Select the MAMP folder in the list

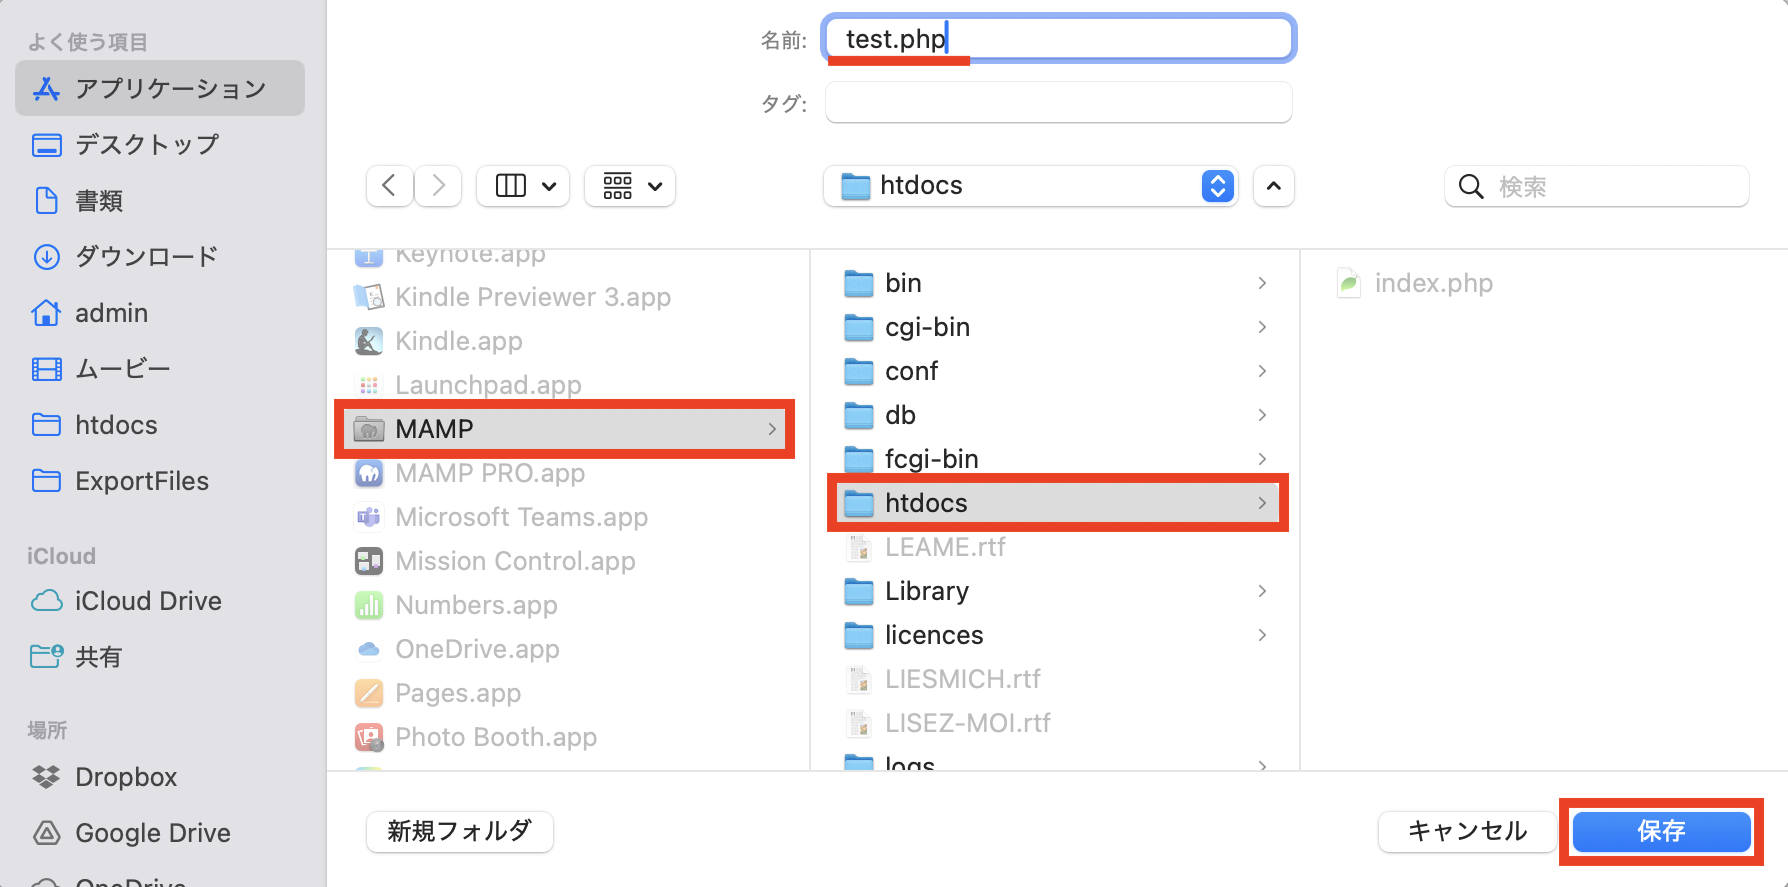pyautogui.click(x=564, y=429)
